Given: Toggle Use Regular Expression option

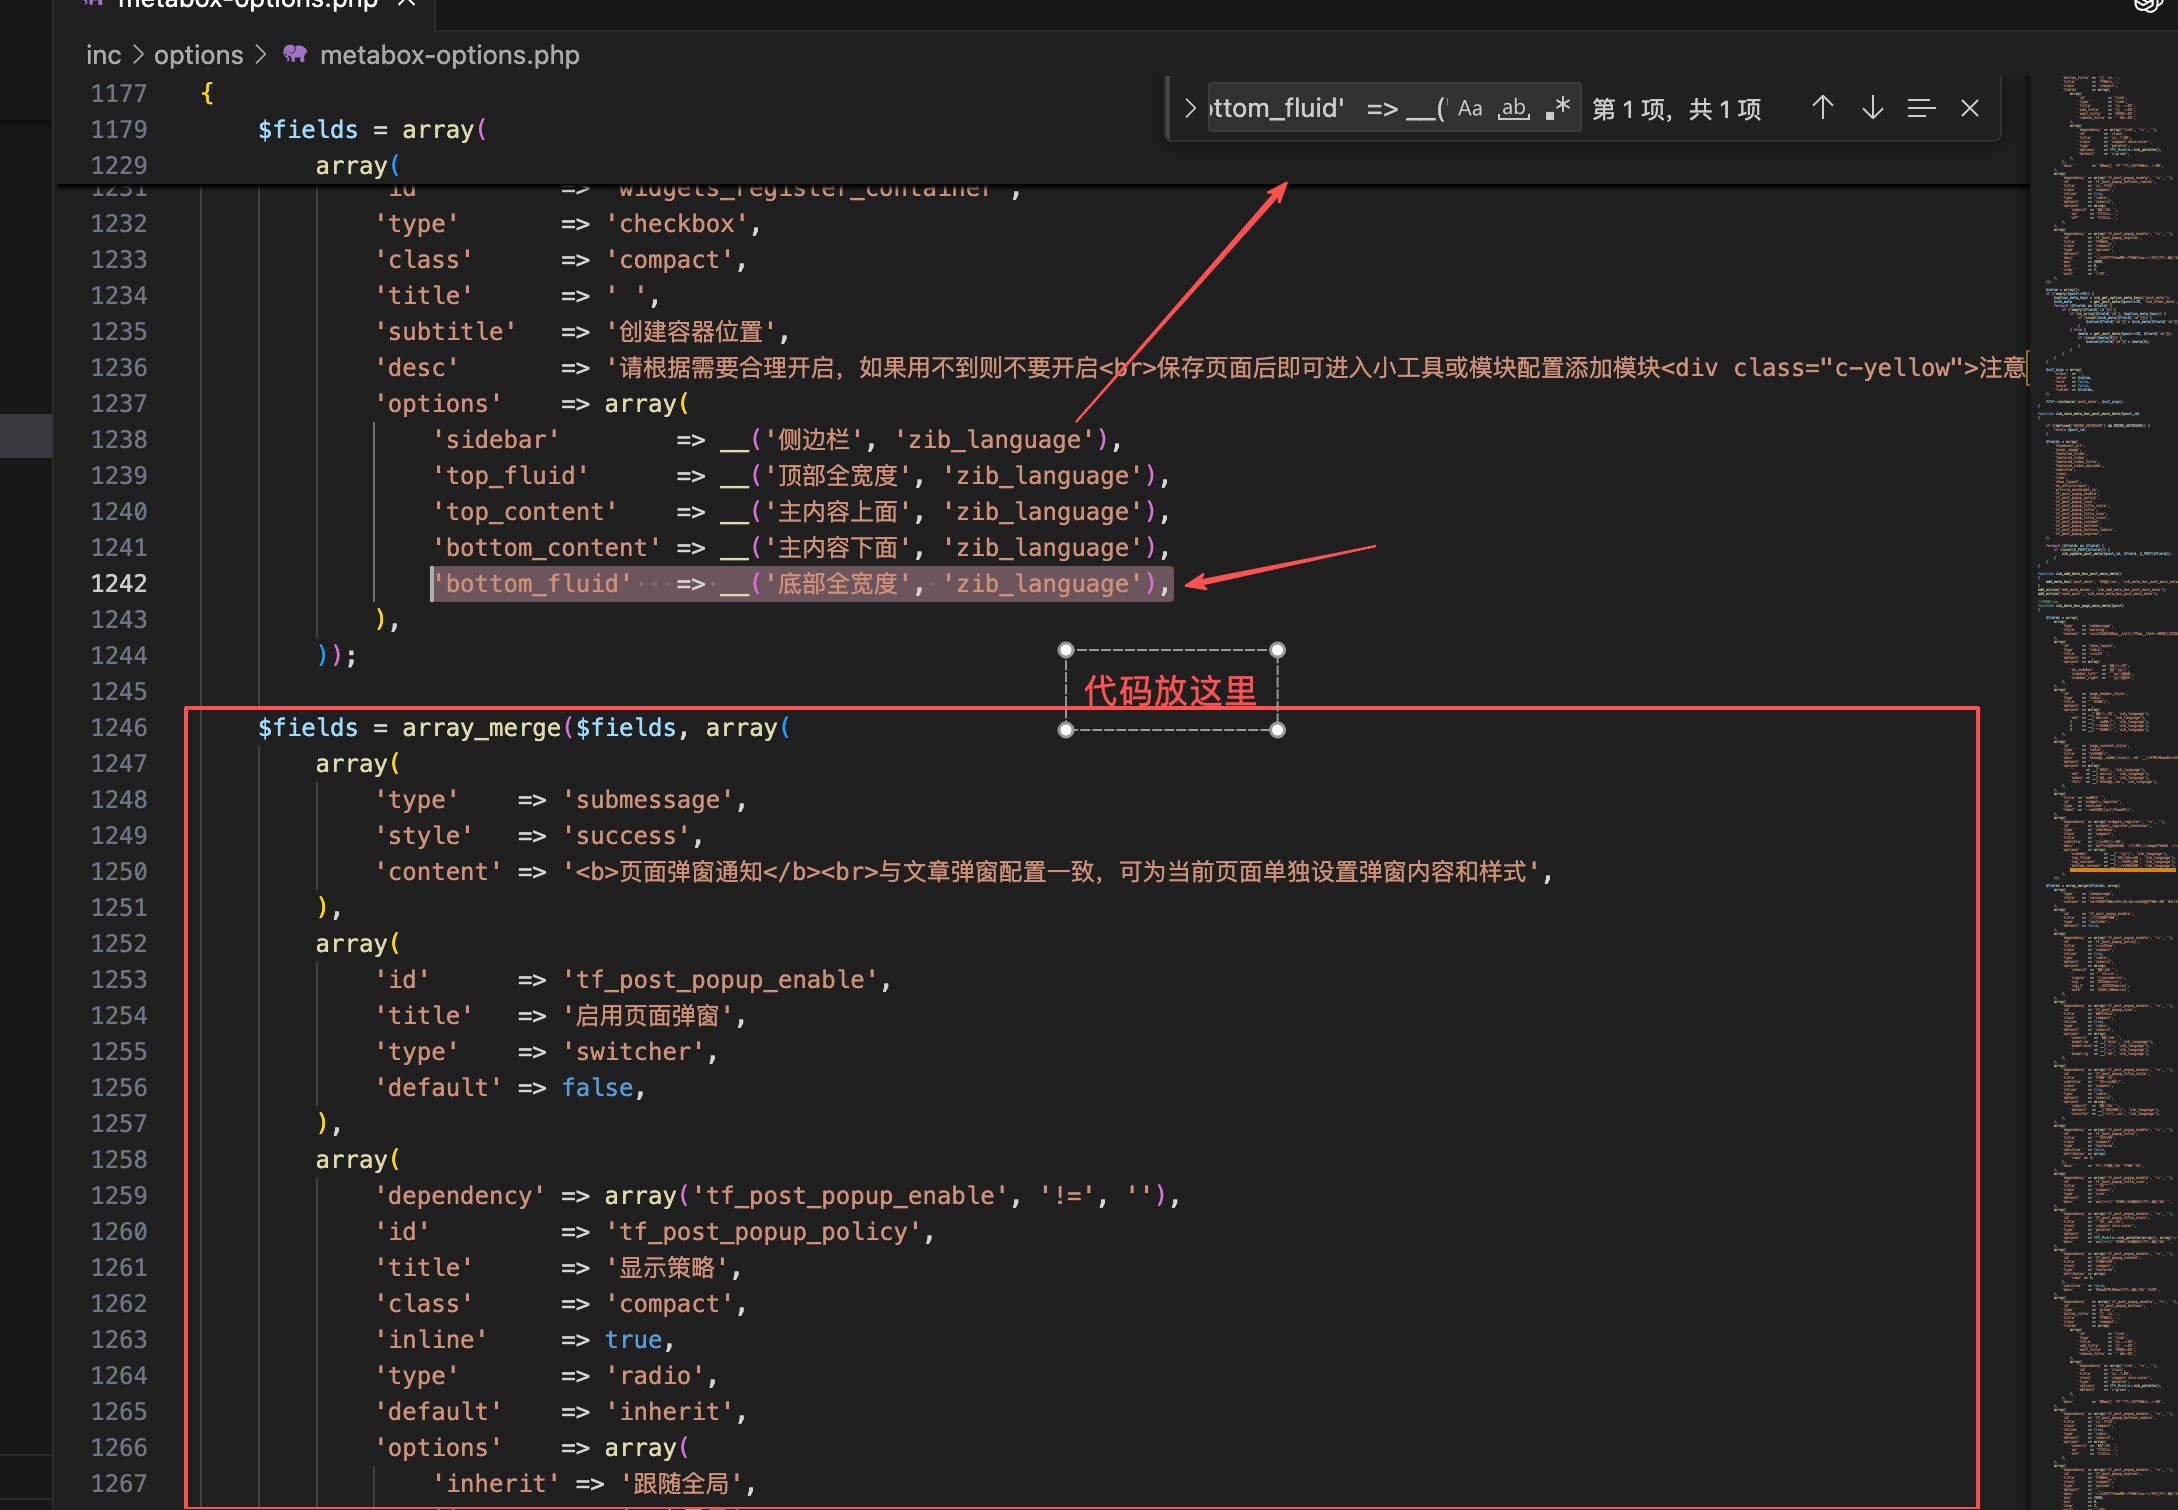Looking at the screenshot, I should (x=1558, y=108).
